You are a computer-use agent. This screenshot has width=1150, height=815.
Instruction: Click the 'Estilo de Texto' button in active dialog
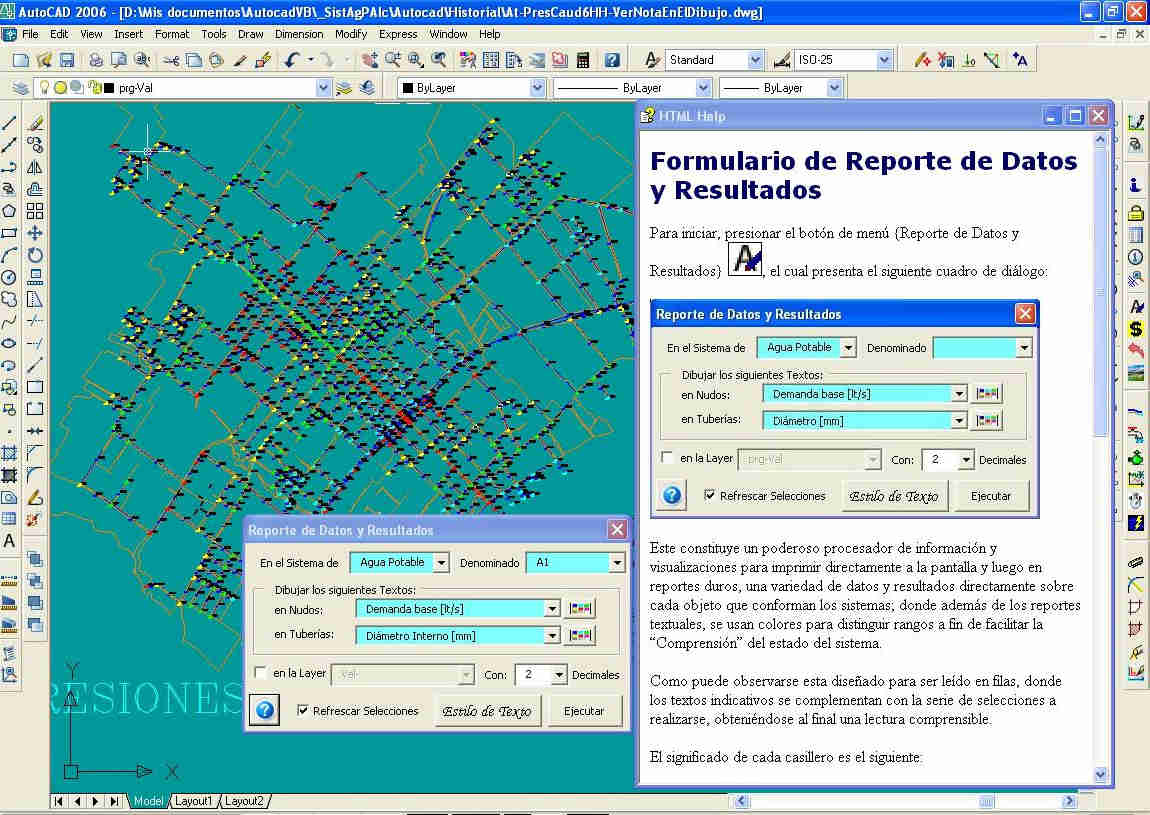click(487, 711)
